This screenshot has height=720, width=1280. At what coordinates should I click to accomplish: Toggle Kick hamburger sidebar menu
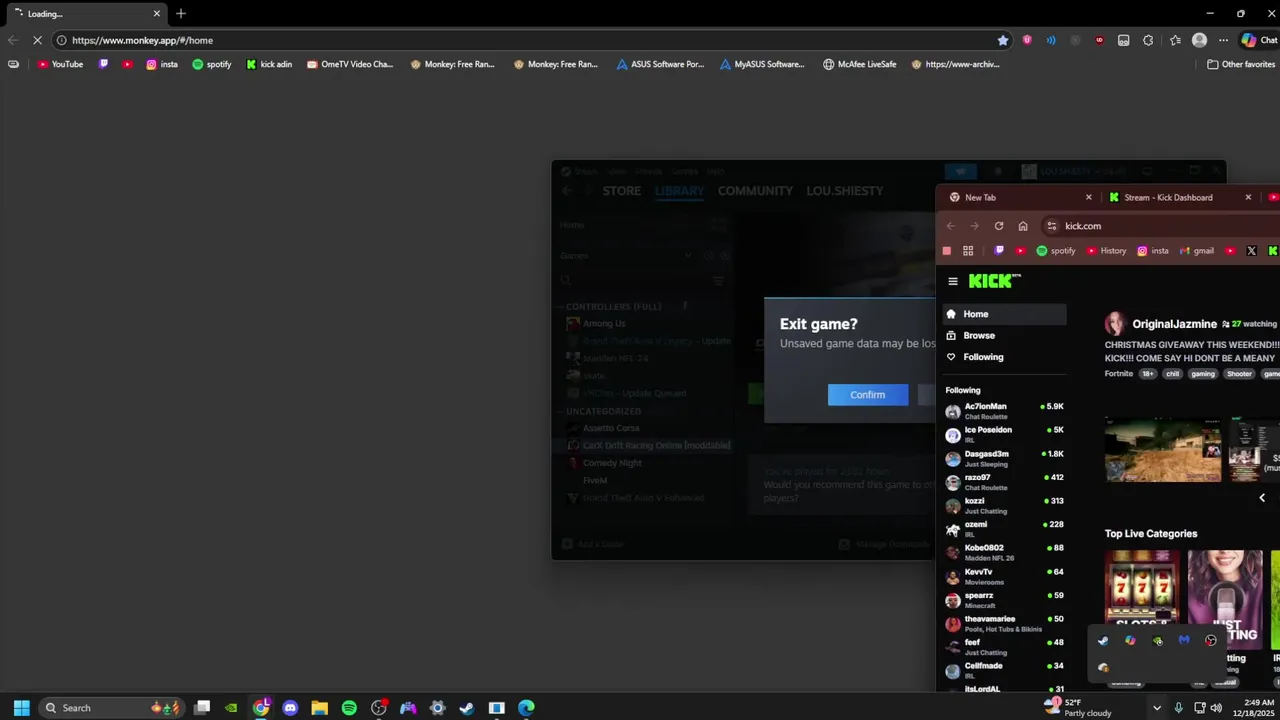point(953,282)
